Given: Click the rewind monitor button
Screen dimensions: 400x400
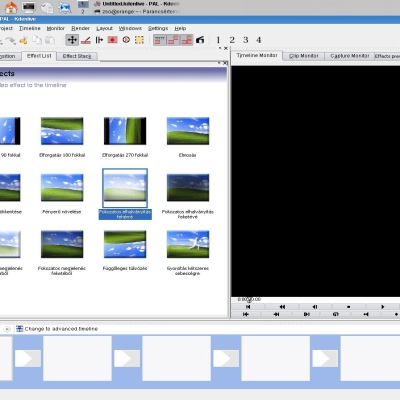Looking at the screenshot, I should [x=282, y=307].
